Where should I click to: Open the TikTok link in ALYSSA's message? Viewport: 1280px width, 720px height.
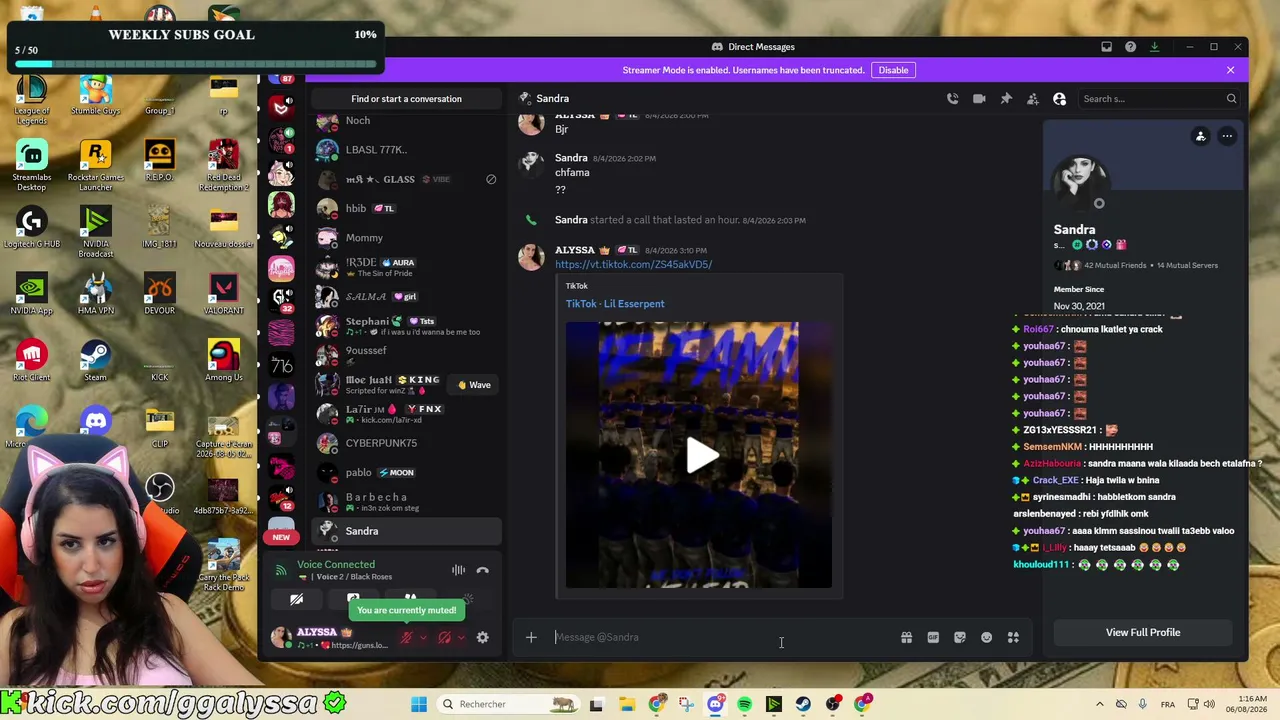(x=633, y=265)
